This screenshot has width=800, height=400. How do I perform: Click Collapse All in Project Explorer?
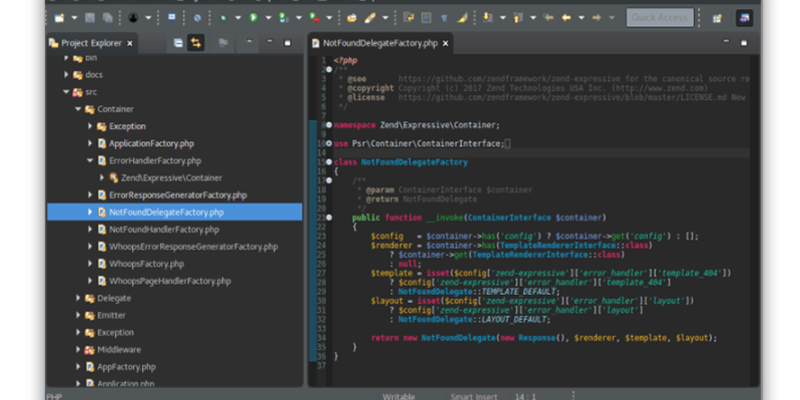177,43
